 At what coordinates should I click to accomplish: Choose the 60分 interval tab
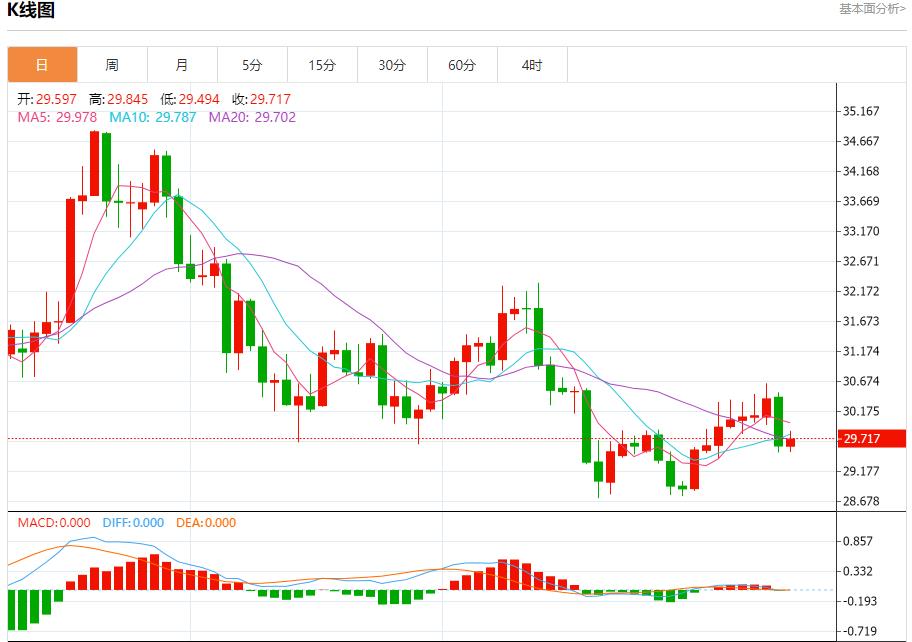point(462,65)
